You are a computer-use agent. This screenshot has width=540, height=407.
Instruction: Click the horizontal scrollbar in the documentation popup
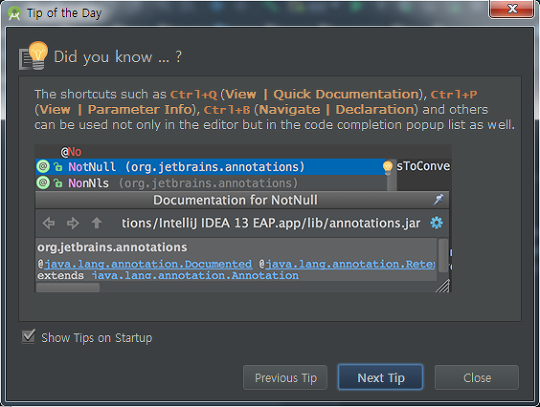(x=68, y=287)
